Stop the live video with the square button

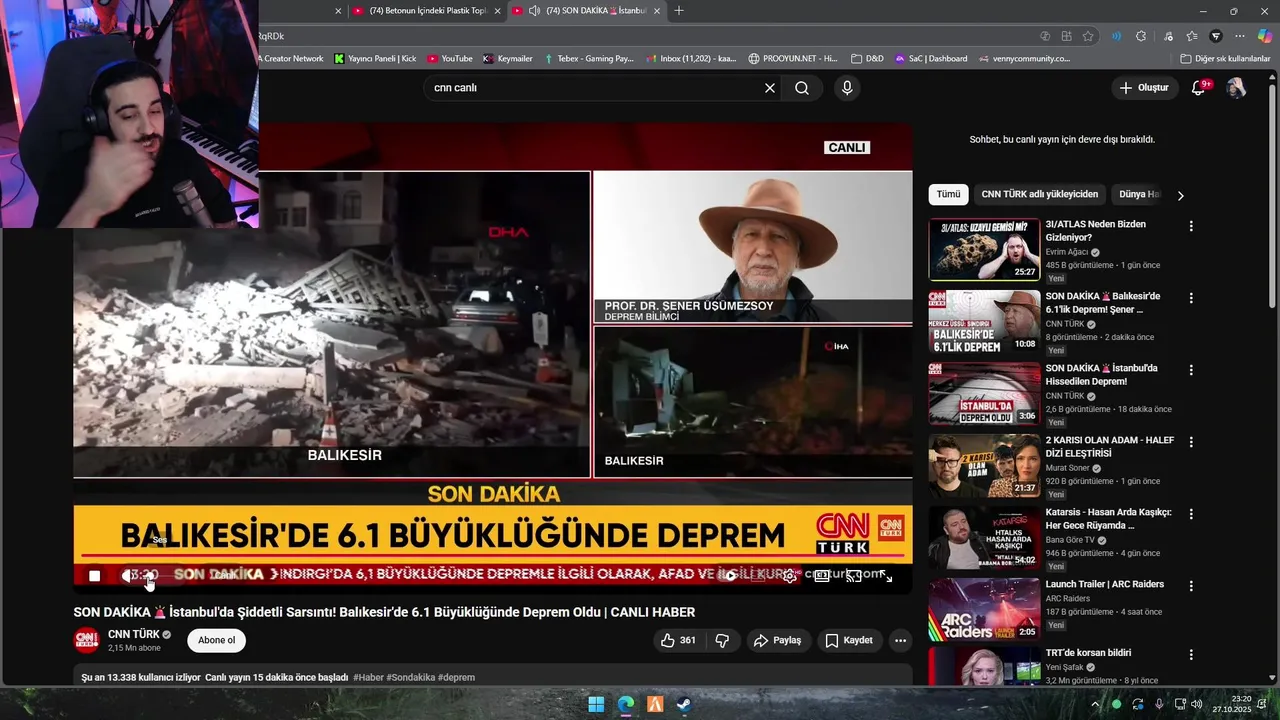tap(94, 575)
